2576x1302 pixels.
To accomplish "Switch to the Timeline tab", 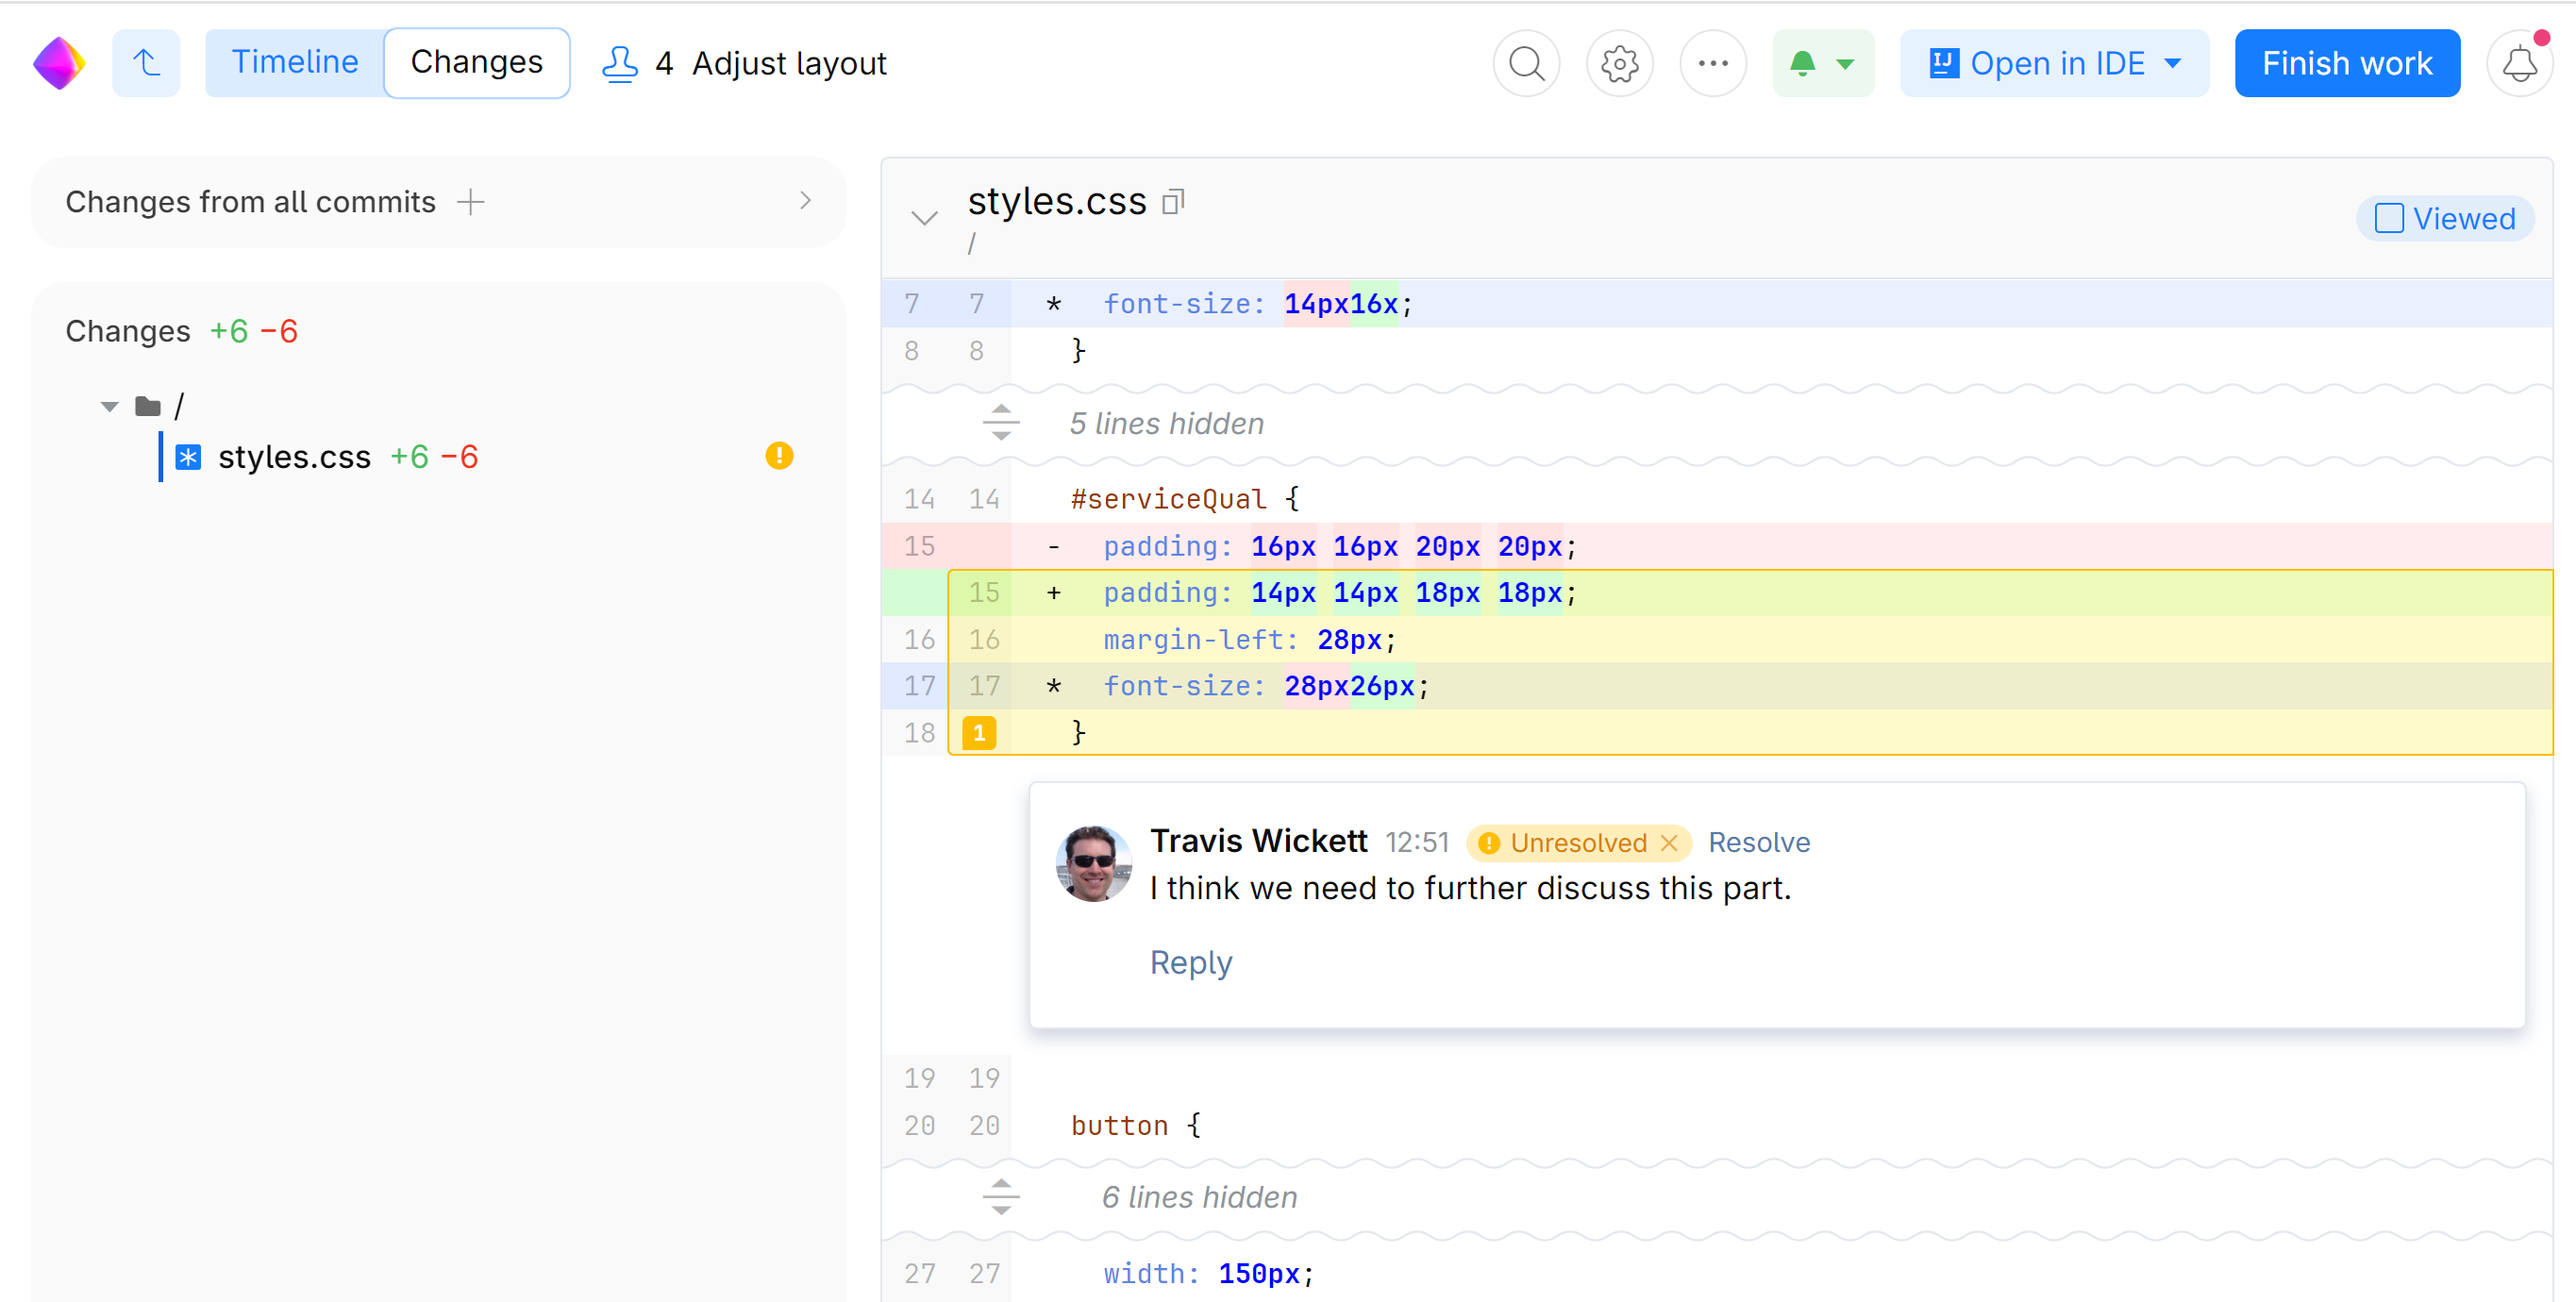I will click(294, 63).
